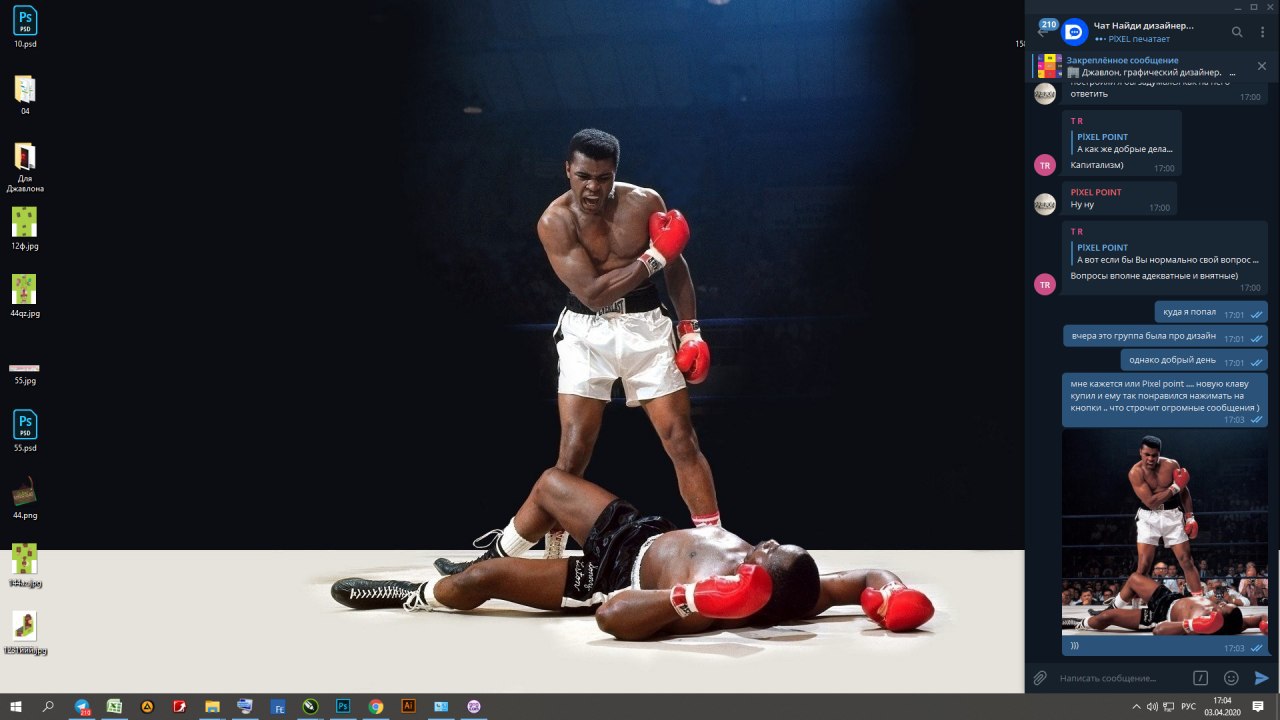Select the 'Для Джавлона' desktop folder
Image resolution: width=1280 pixels, height=720 pixels.
point(25,167)
